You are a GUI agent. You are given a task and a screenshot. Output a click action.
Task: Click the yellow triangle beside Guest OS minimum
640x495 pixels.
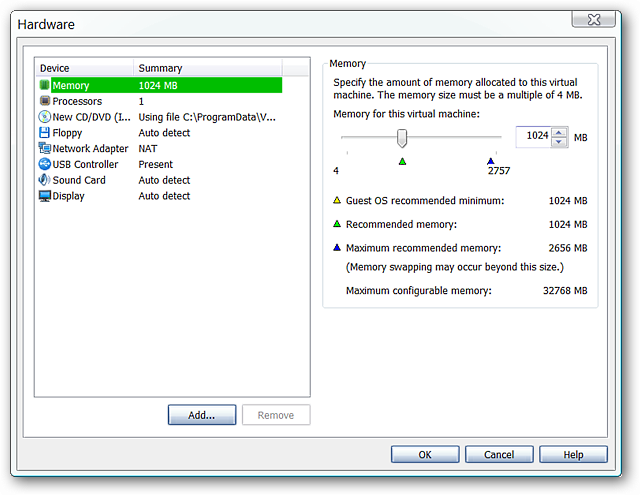pyautogui.click(x=337, y=200)
